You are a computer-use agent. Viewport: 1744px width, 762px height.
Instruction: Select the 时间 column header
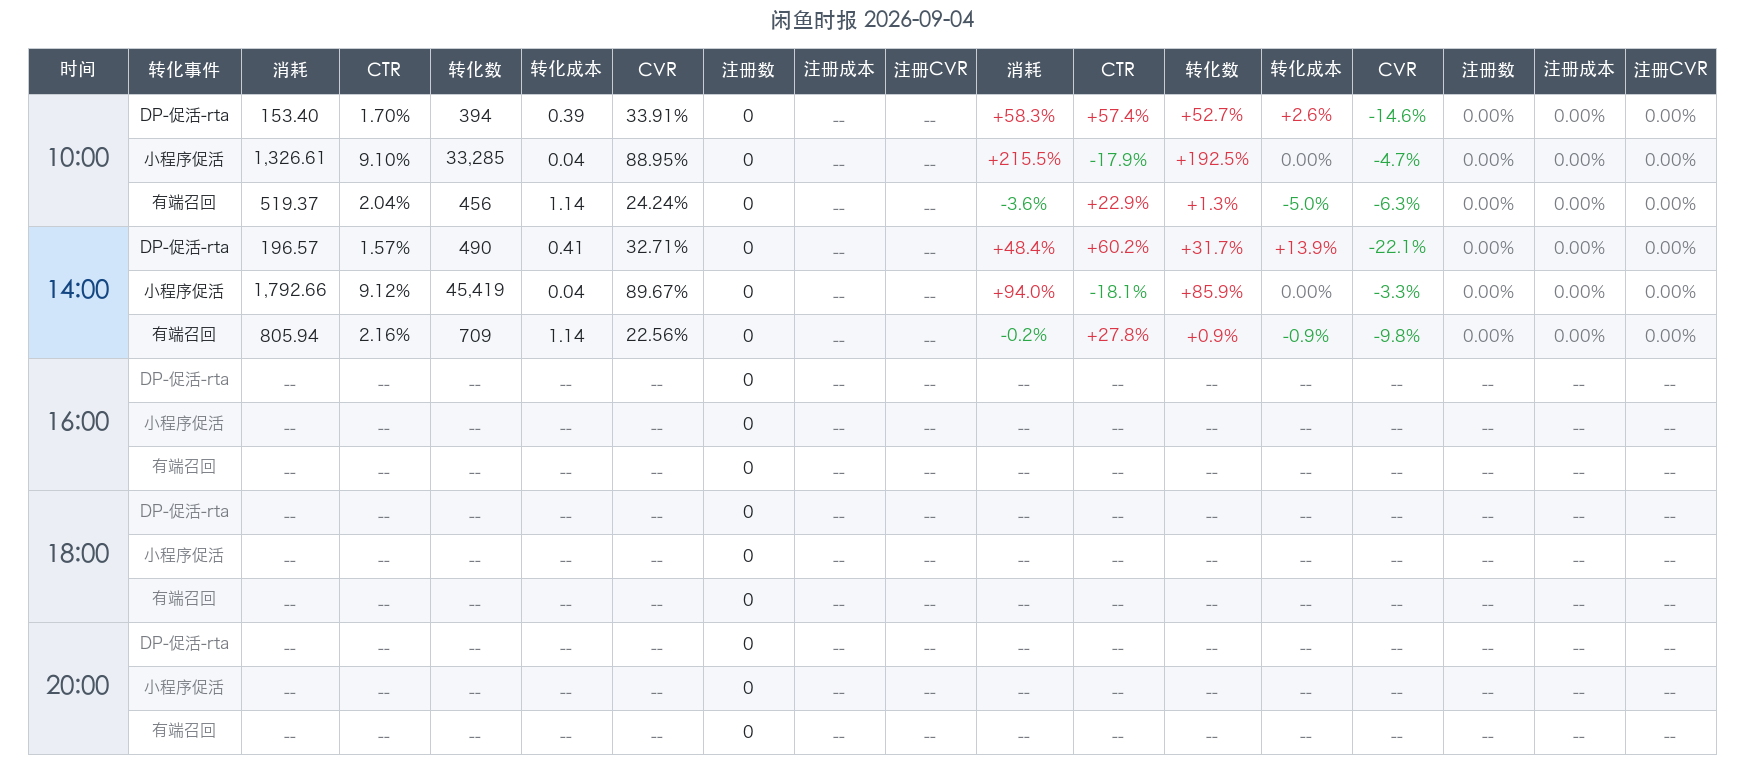pos(78,70)
